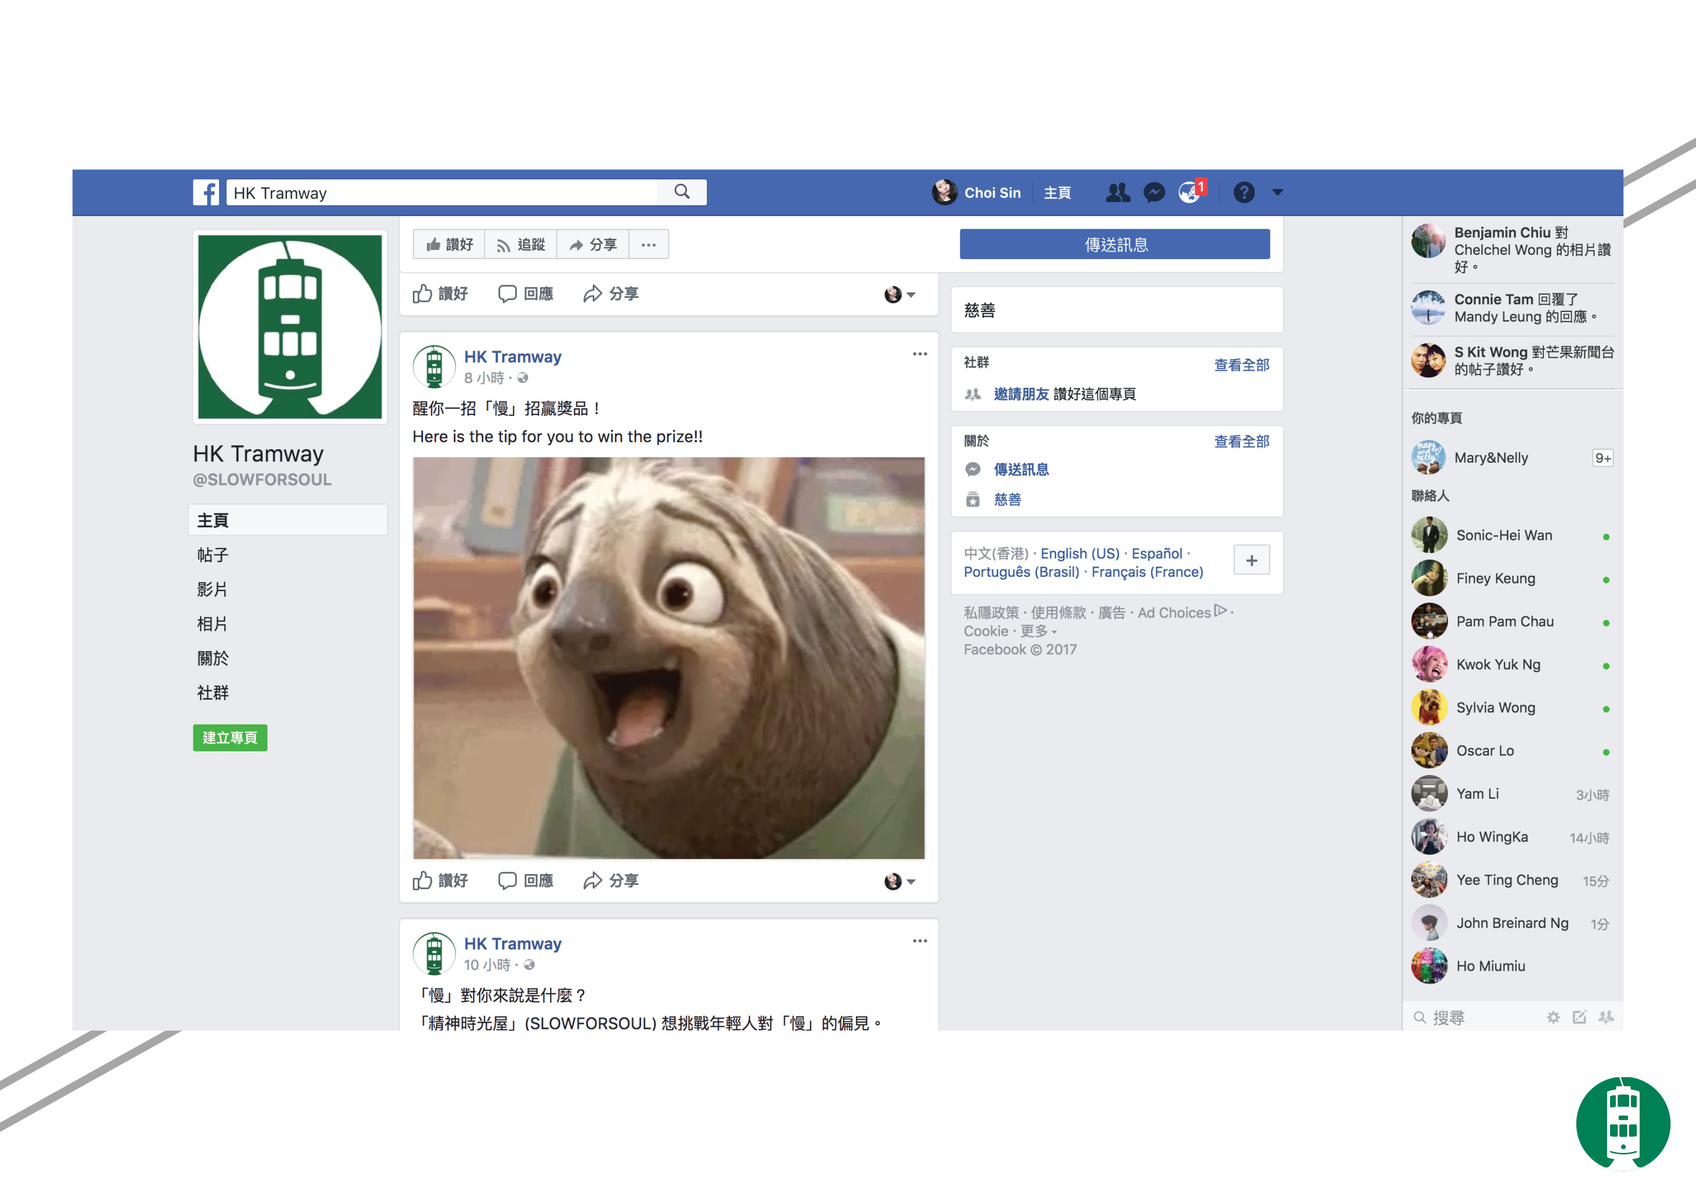
Task: Click 邀請朋友 link
Action: 1021,394
